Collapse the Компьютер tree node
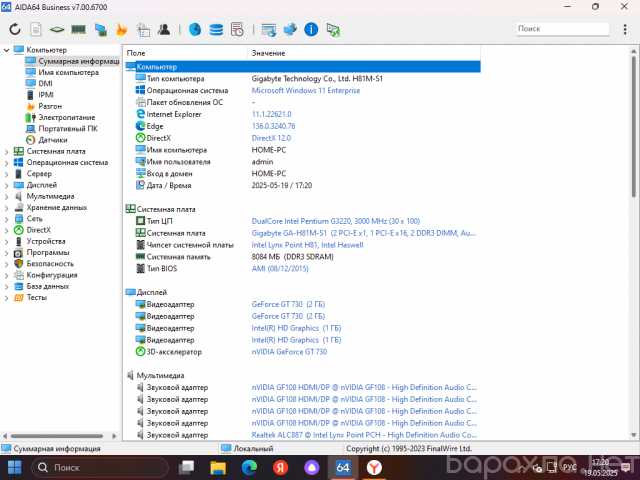This screenshot has width=640, height=480. tap(6, 50)
